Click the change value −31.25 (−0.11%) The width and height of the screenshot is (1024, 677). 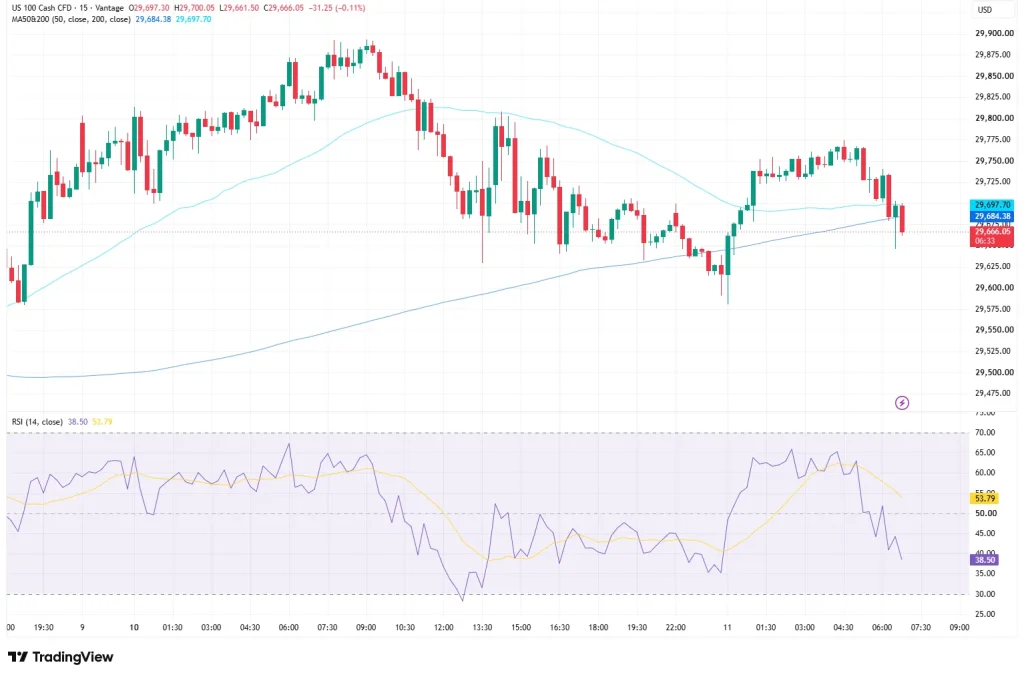pyautogui.click(x=337, y=8)
